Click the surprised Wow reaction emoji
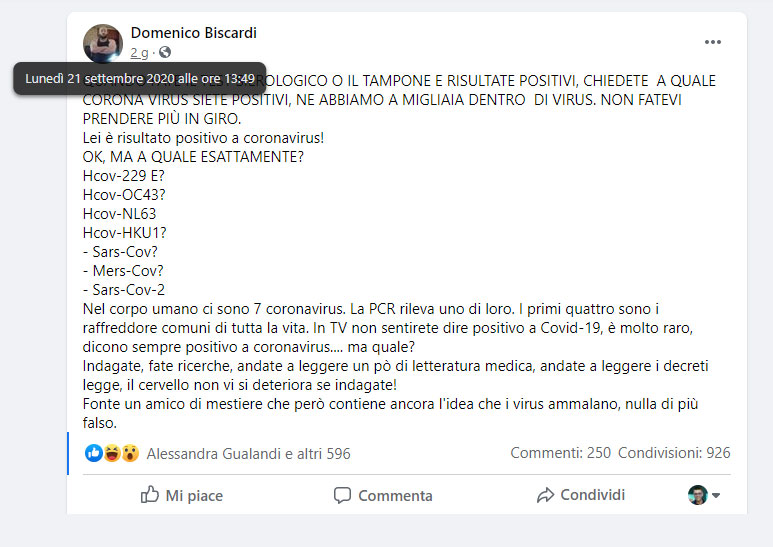Screen dimensions: 773x547 131,453
